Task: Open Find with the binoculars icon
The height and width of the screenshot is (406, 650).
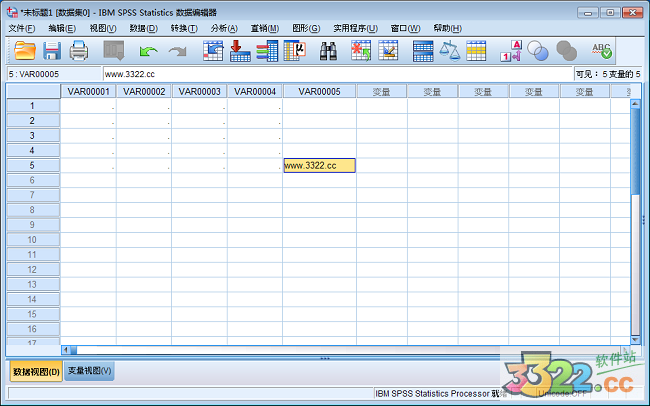Action: [328, 50]
